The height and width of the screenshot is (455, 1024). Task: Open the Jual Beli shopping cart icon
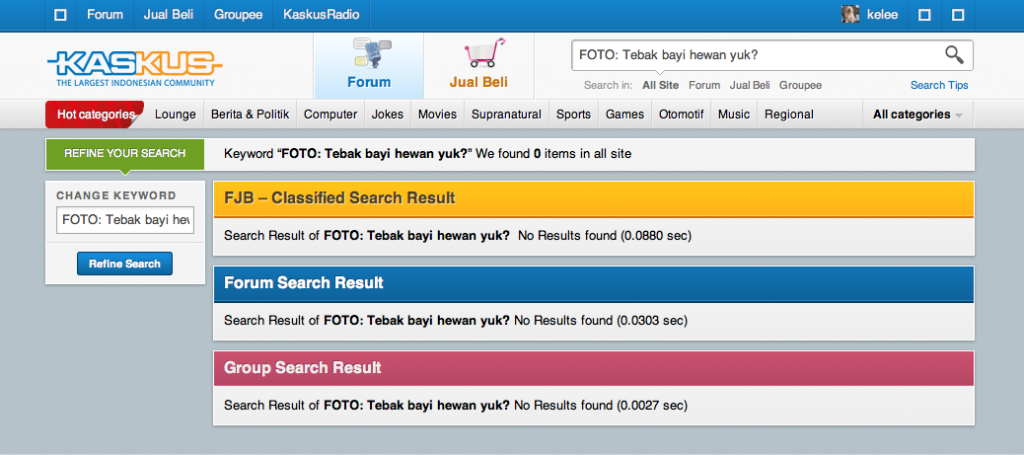point(485,53)
